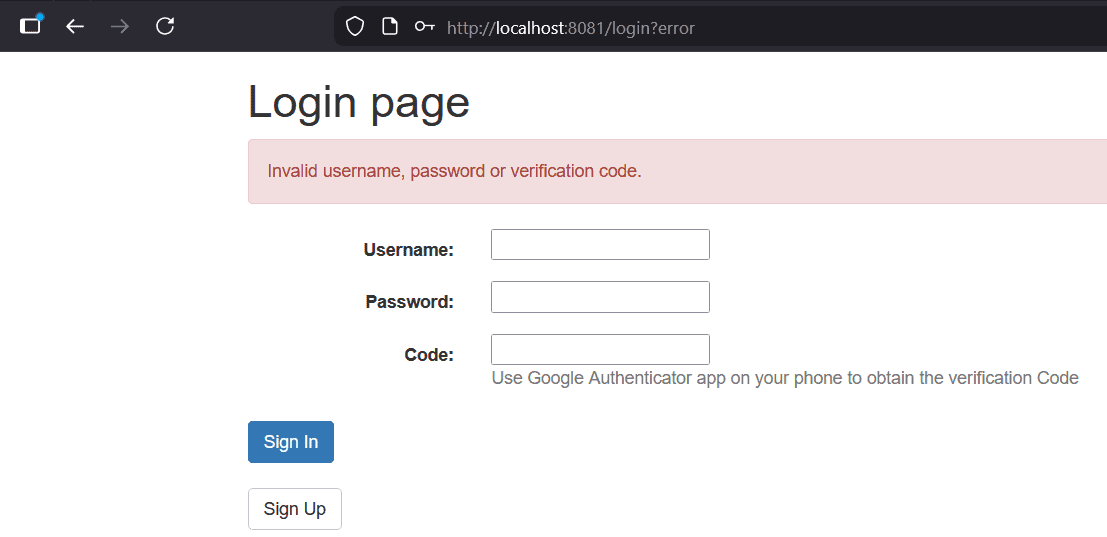The image size is (1107, 537).
Task: Click into the Username field
Action: pos(600,244)
